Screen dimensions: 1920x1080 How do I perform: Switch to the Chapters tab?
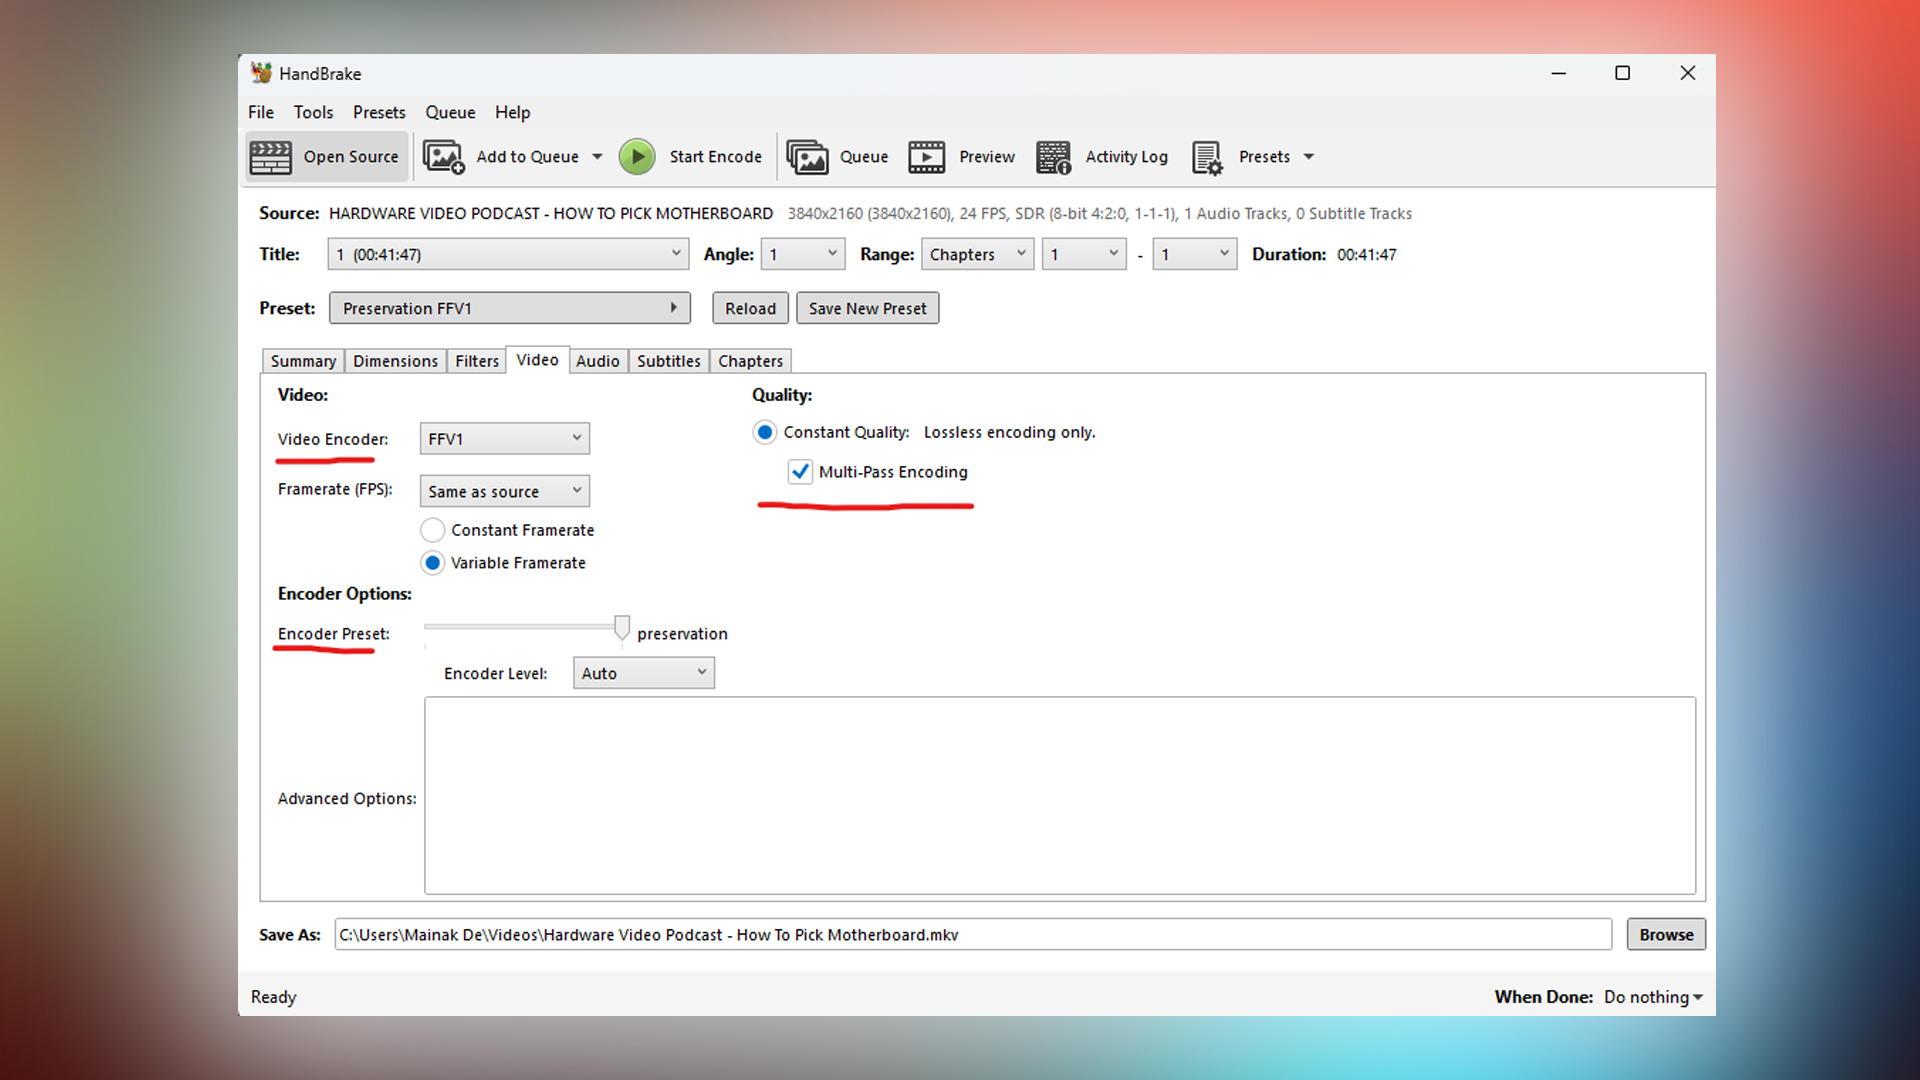coord(750,361)
